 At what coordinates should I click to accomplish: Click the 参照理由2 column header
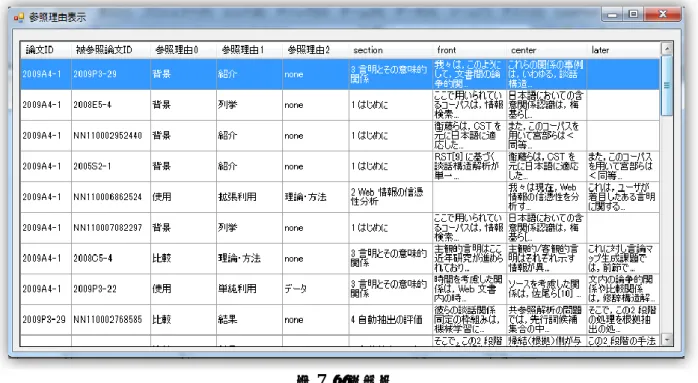tap(315, 50)
